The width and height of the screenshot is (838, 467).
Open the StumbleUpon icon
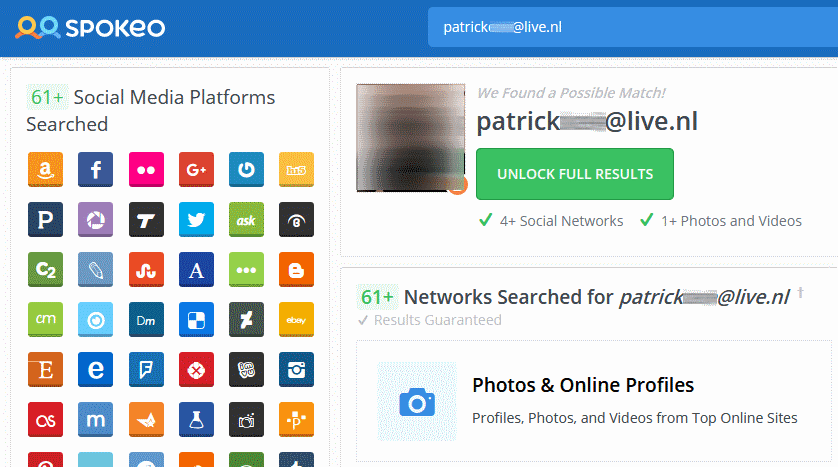146,269
